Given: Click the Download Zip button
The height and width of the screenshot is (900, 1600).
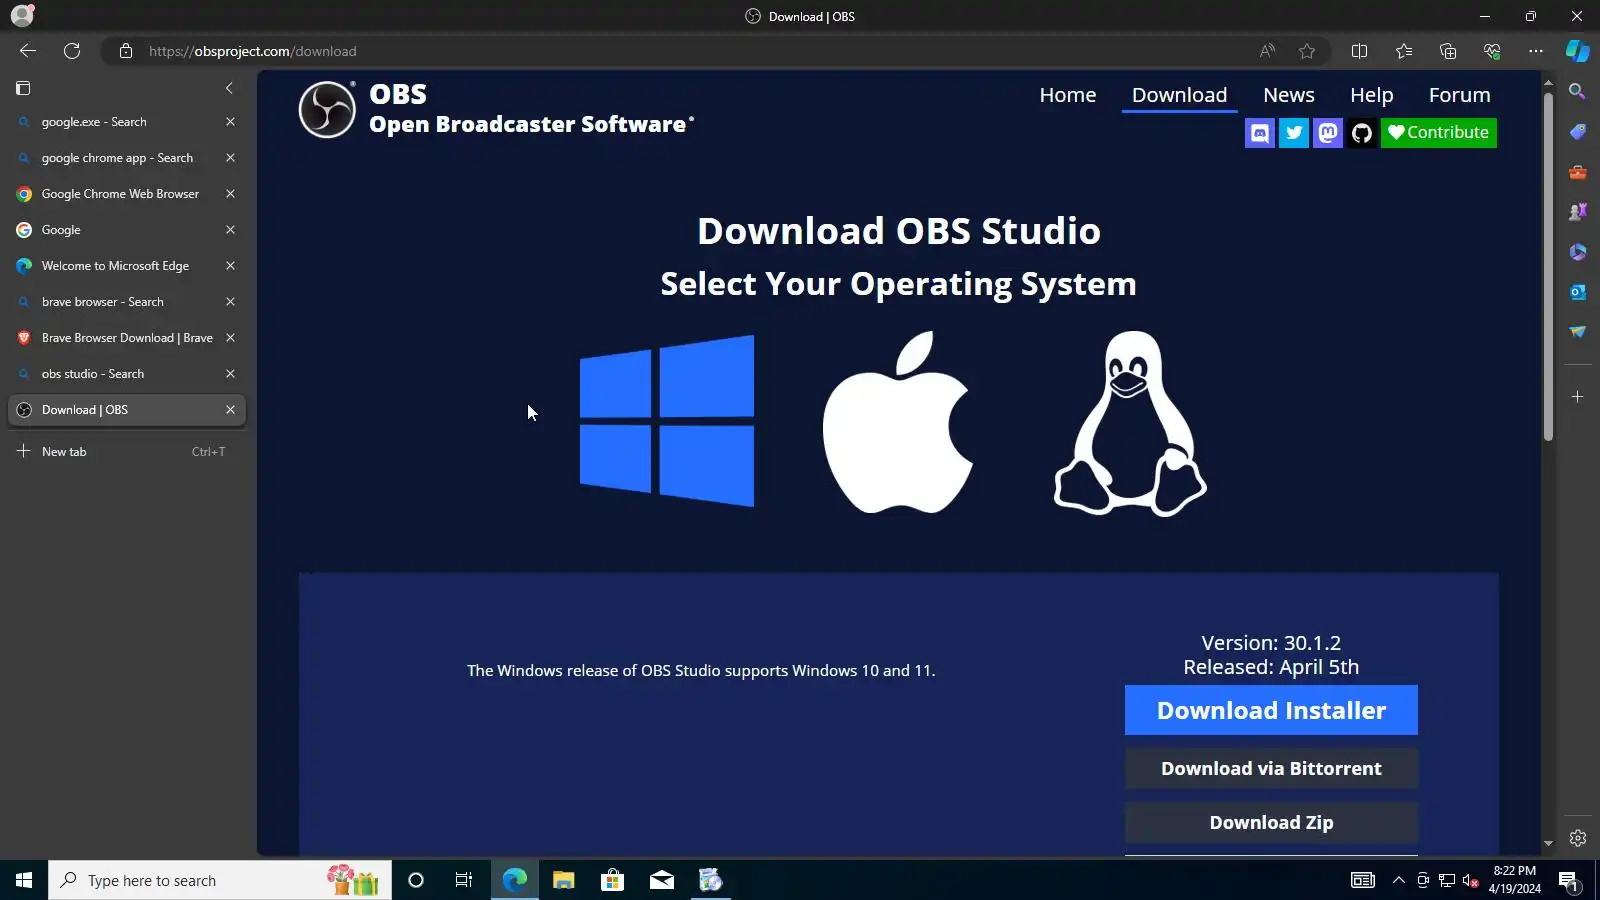Looking at the screenshot, I should 1271,822.
